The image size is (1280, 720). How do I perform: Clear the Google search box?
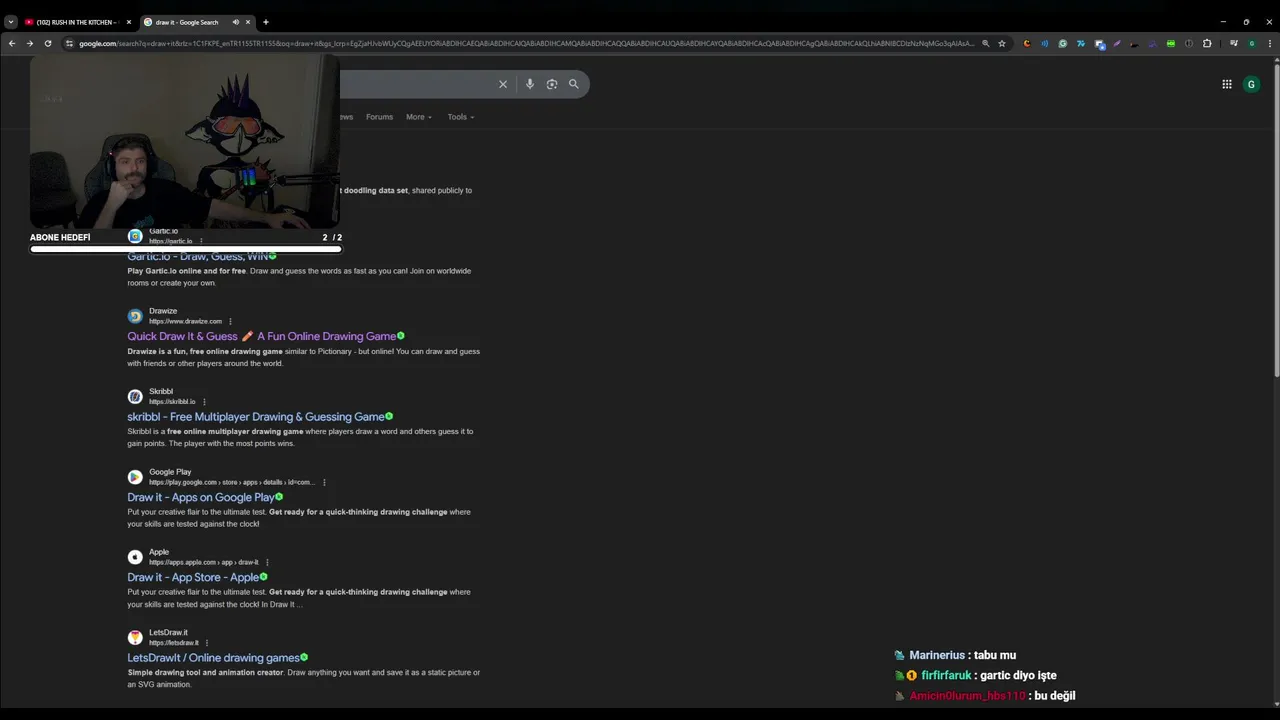click(x=503, y=84)
